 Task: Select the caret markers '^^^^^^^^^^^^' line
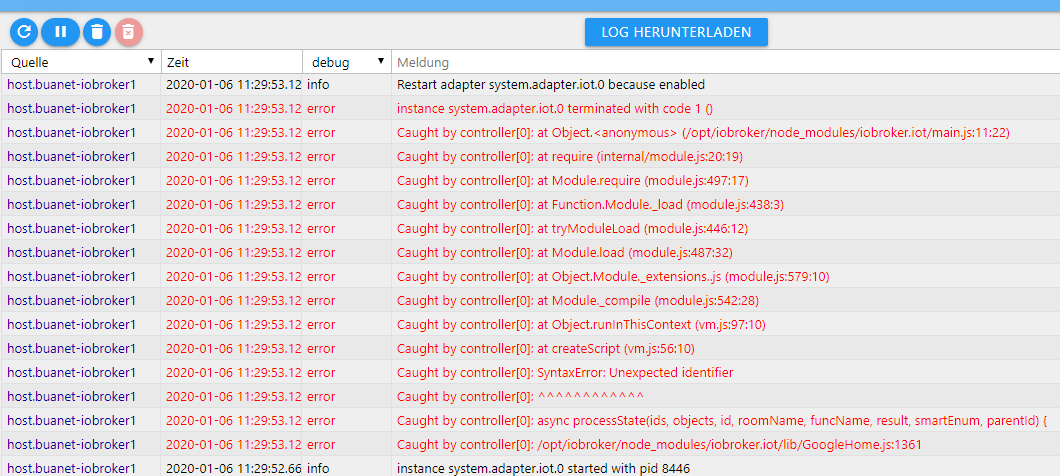[521, 396]
